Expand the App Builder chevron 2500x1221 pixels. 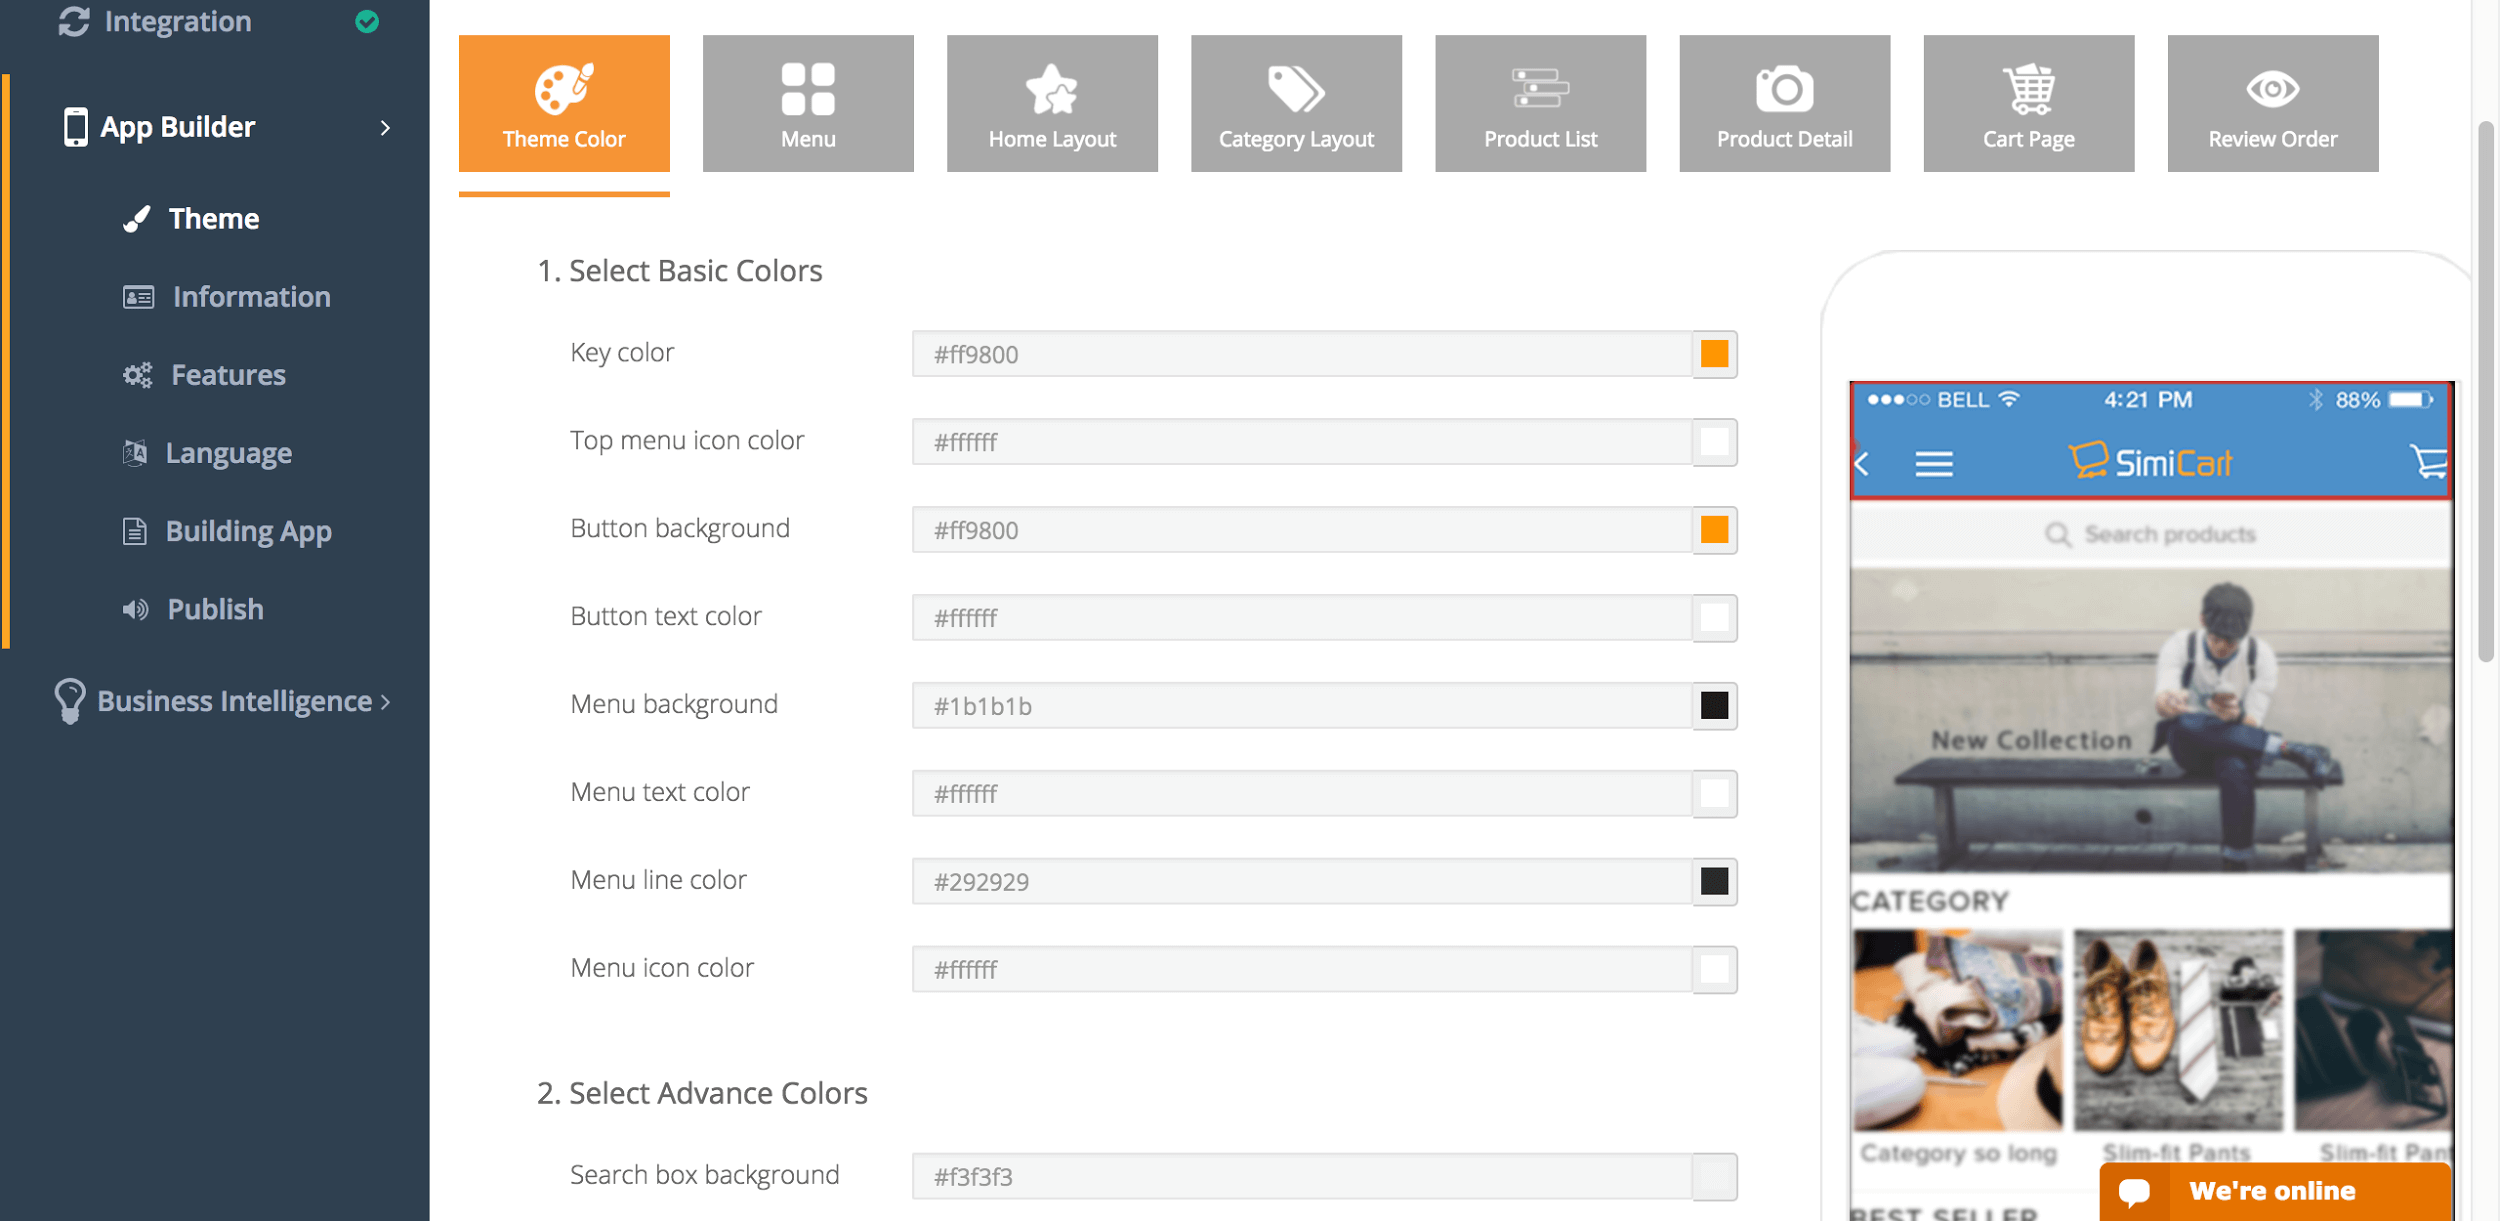(x=385, y=128)
